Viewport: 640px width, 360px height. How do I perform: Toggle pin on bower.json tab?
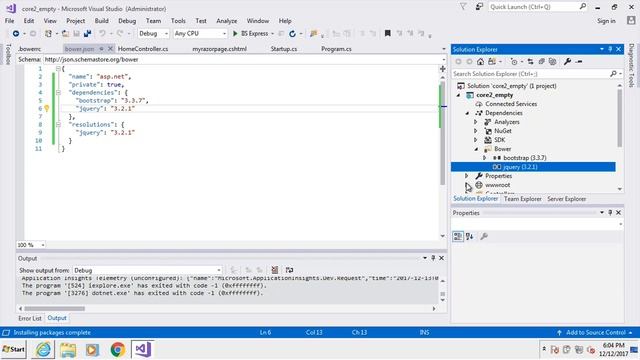point(101,49)
